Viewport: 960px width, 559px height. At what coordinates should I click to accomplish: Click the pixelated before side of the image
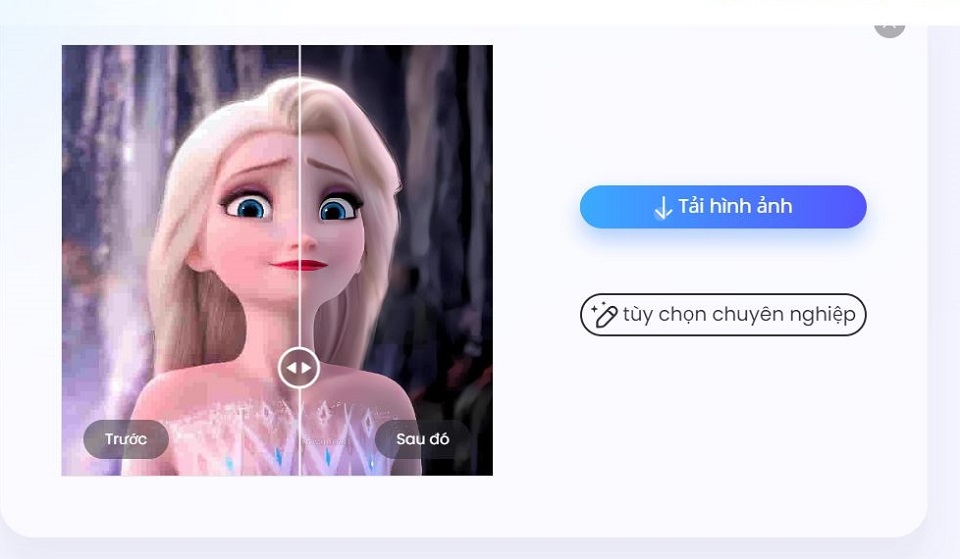181,260
